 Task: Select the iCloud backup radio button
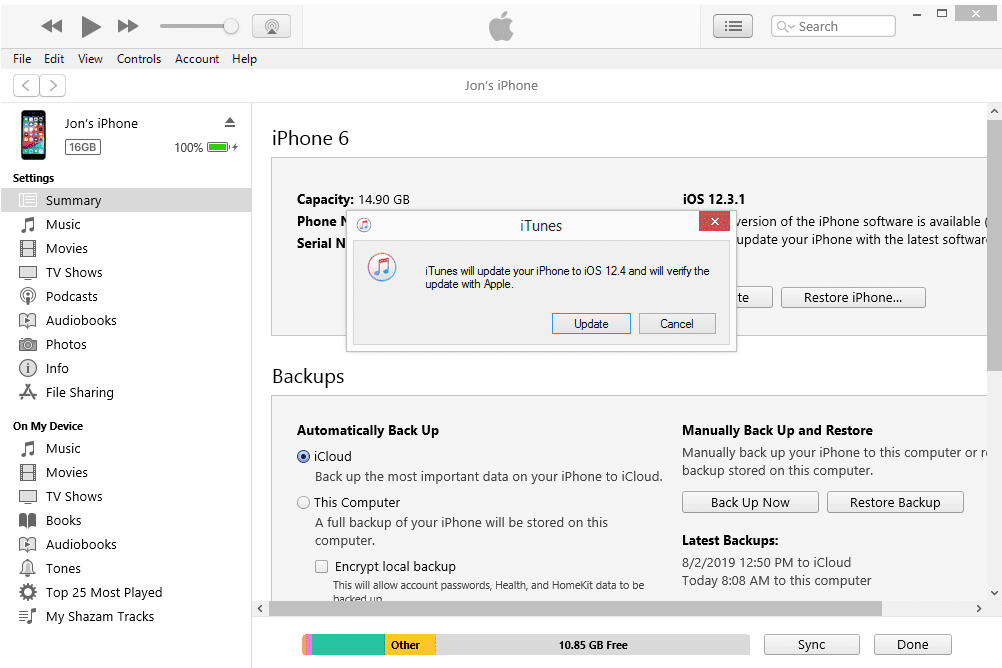click(x=304, y=457)
